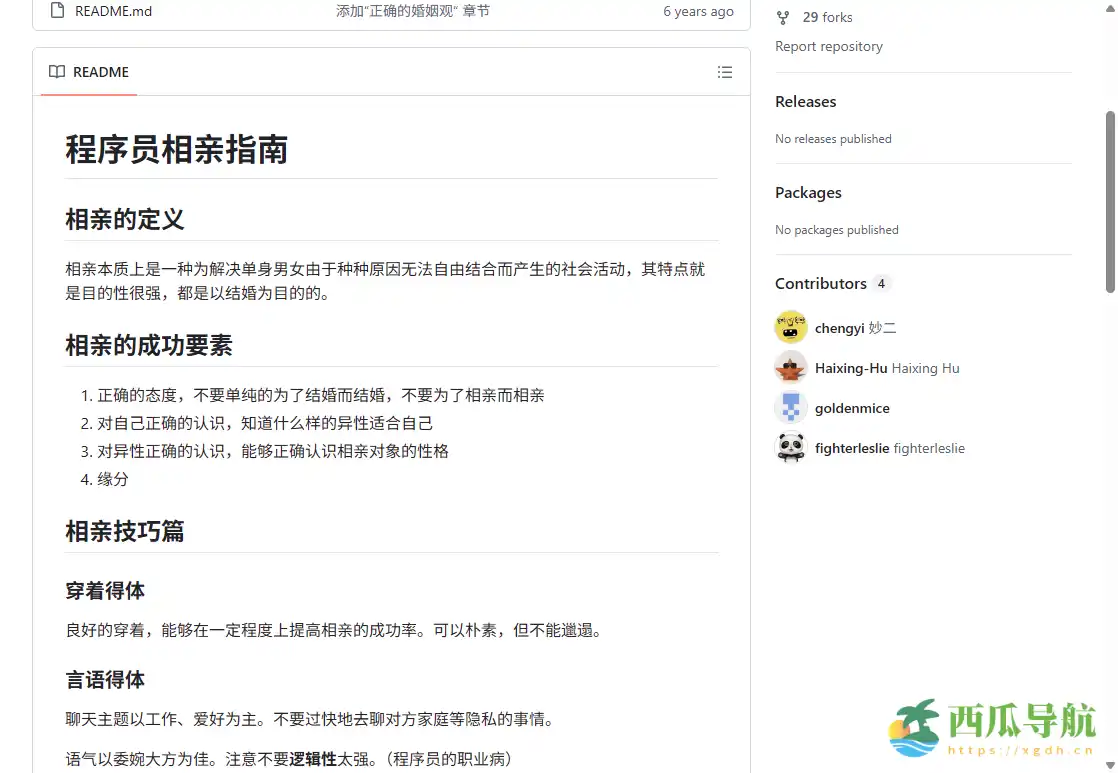Click chengyi's contributor avatar
The width and height of the screenshot is (1118, 773).
coord(790,327)
